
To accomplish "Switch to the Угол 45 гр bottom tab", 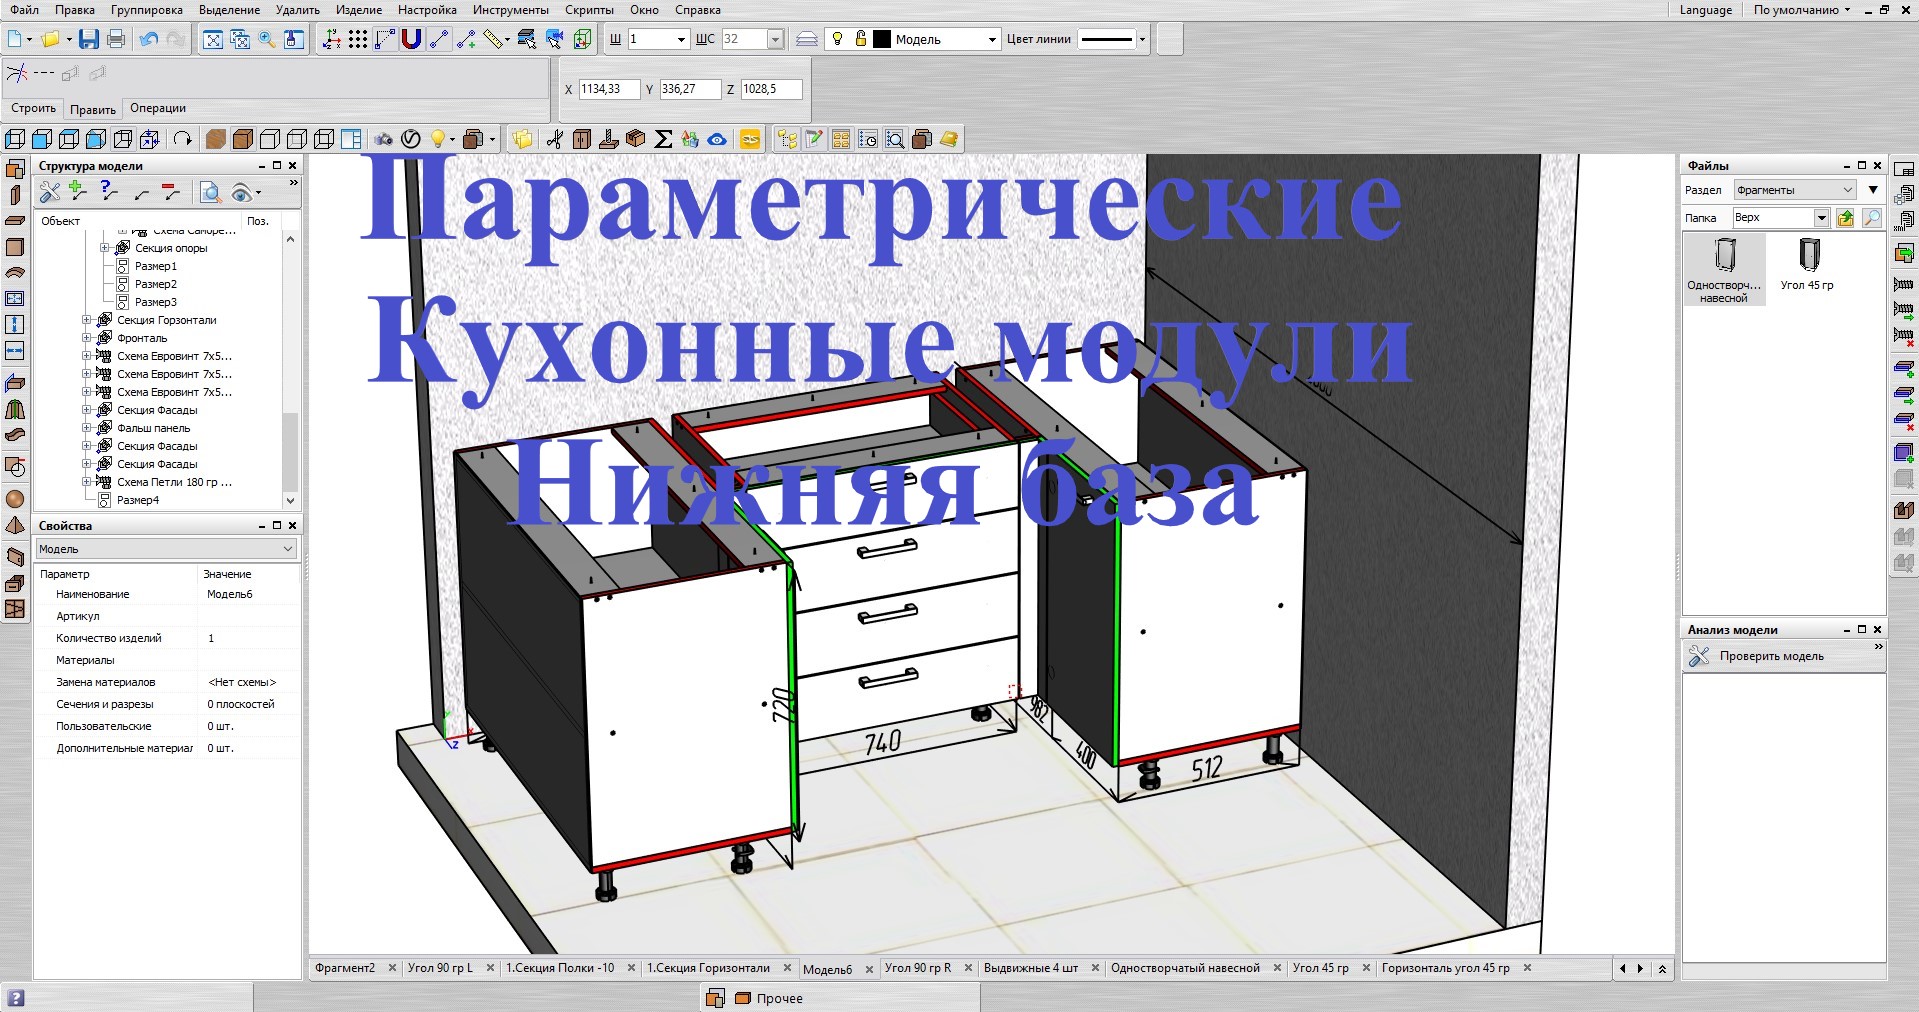I will click(x=1321, y=968).
